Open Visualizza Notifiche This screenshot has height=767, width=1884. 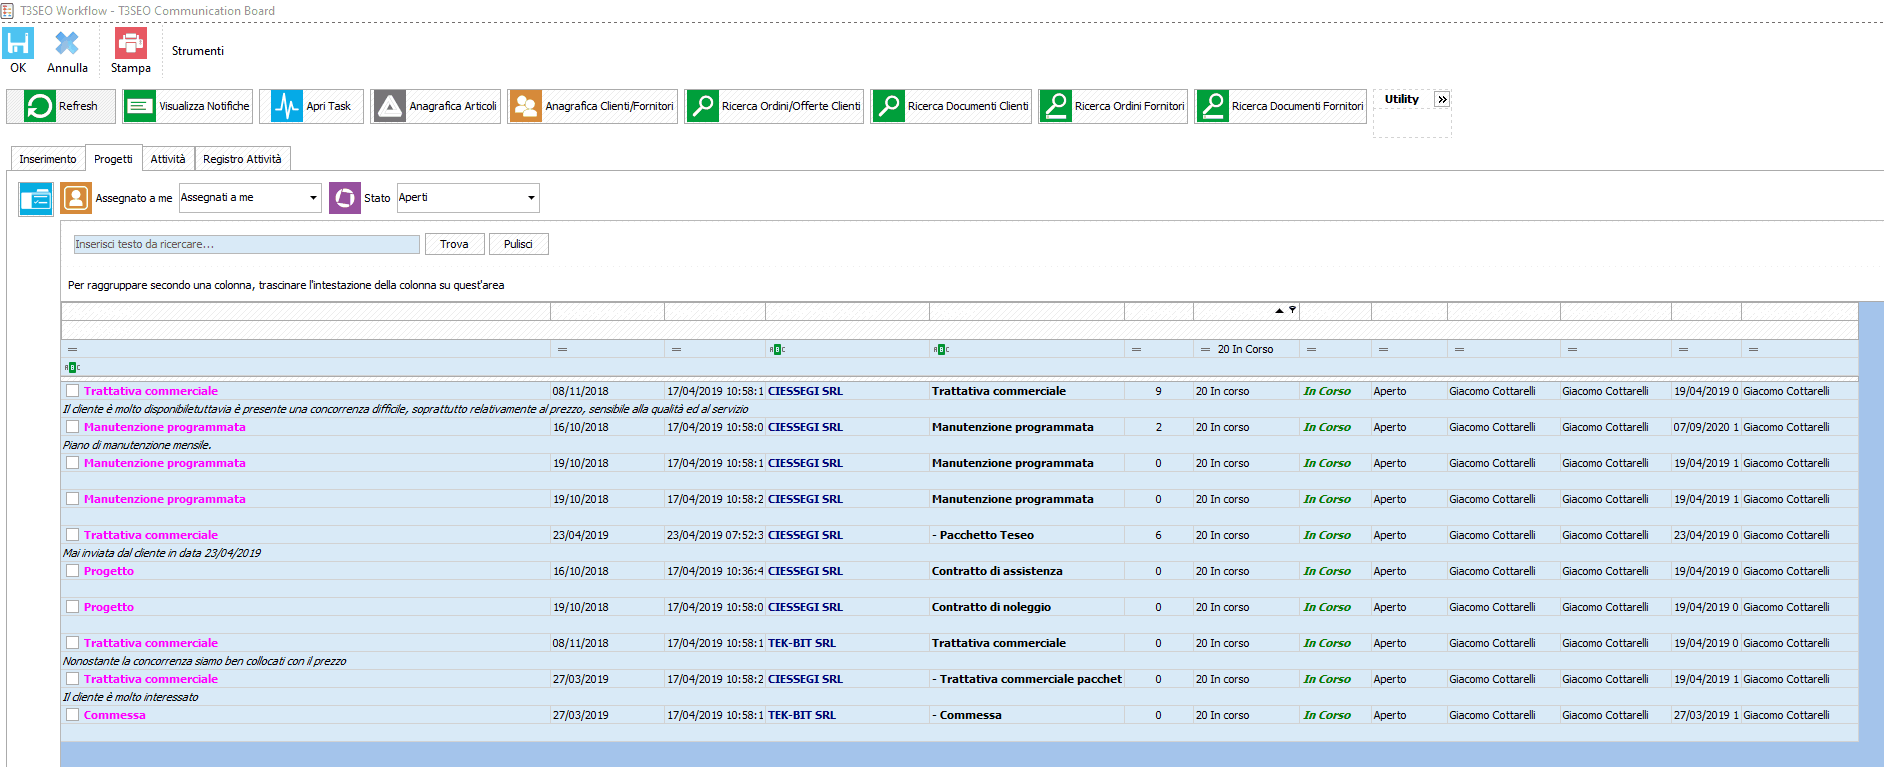pos(187,106)
